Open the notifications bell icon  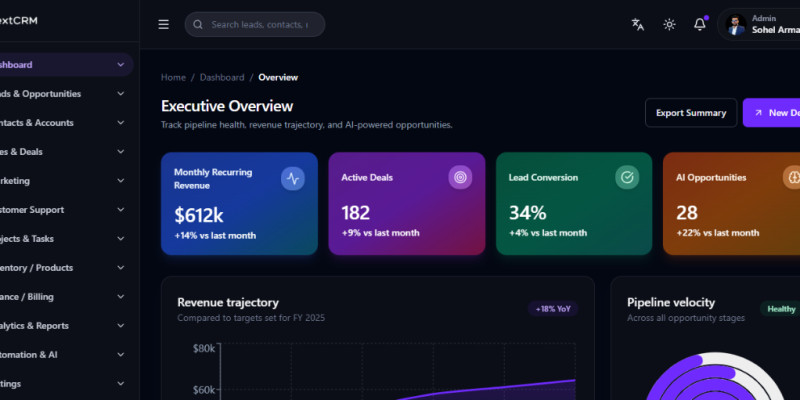click(x=700, y=25)
